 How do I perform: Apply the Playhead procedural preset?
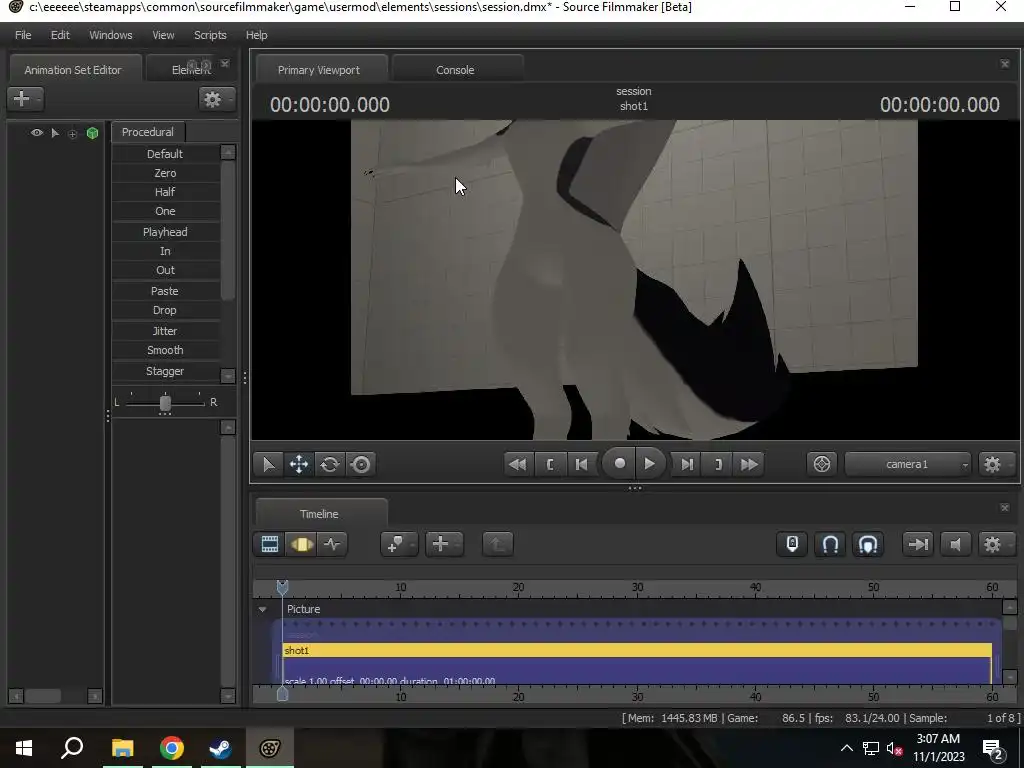click(165, 232)
